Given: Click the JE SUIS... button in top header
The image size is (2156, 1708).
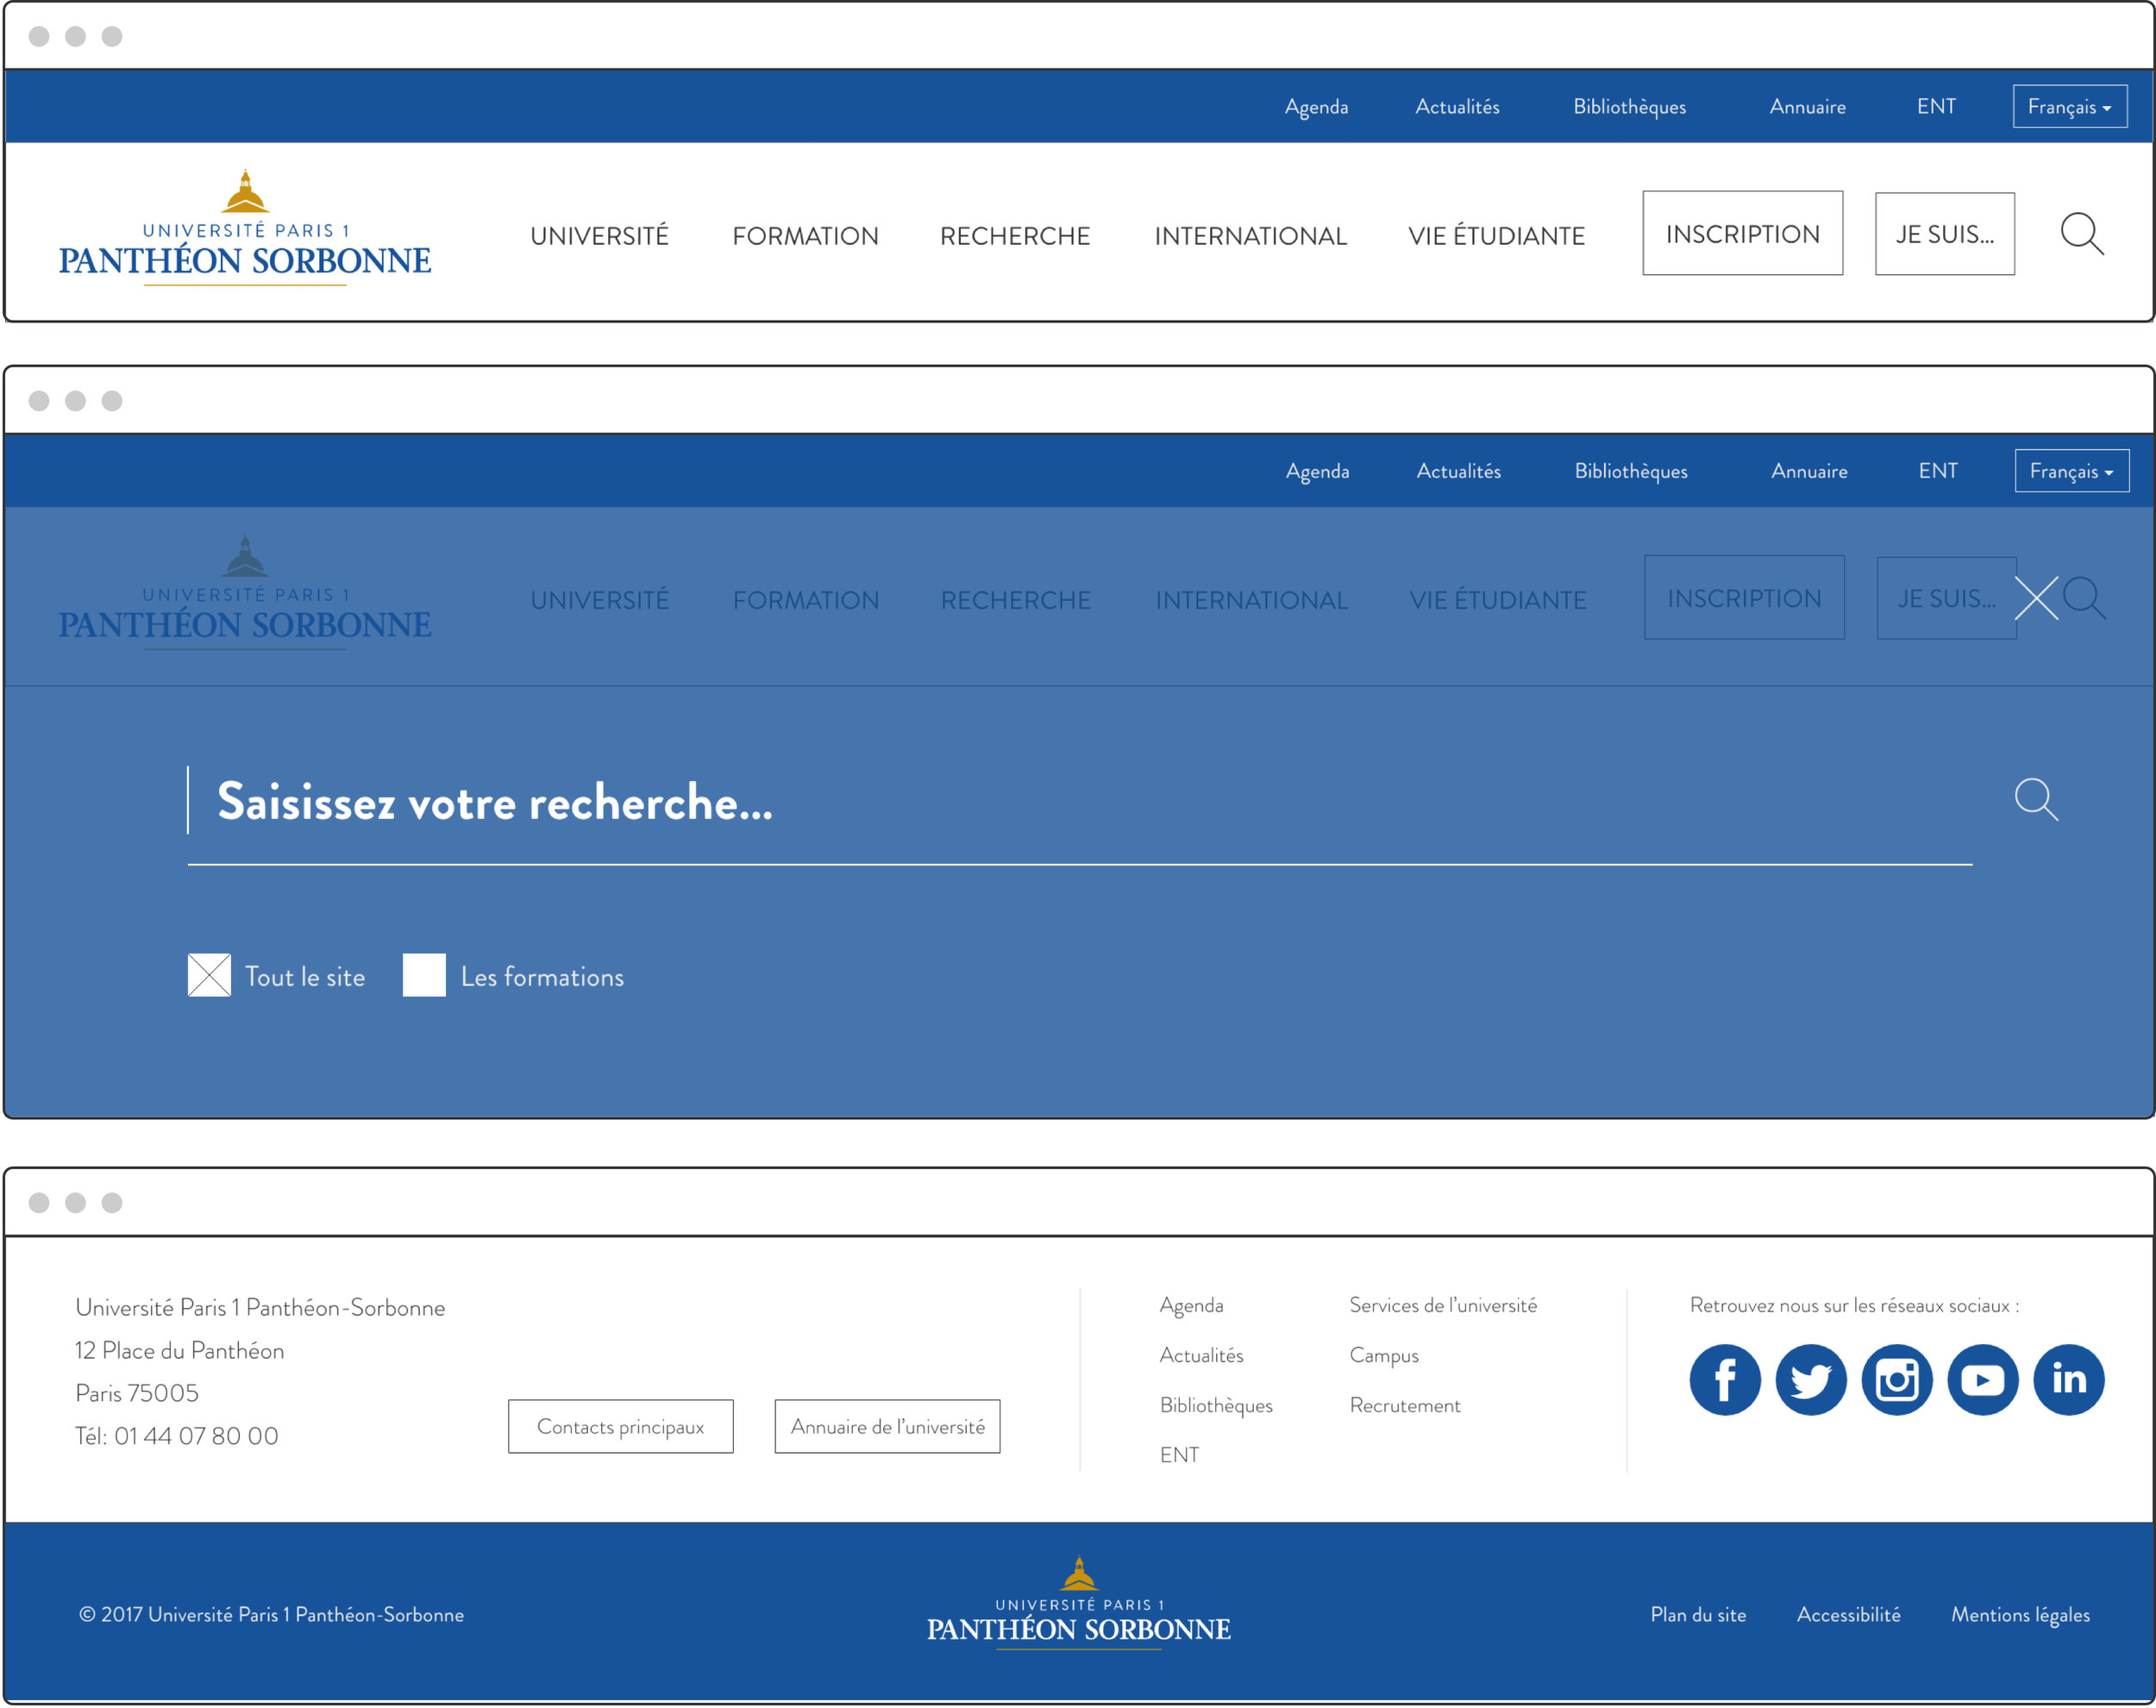Looking at the screenshot, I should [1945, 234].
